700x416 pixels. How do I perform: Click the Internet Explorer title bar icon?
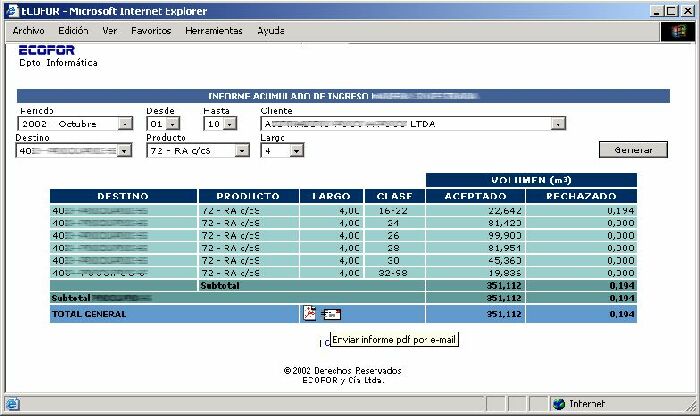point(10,10)
